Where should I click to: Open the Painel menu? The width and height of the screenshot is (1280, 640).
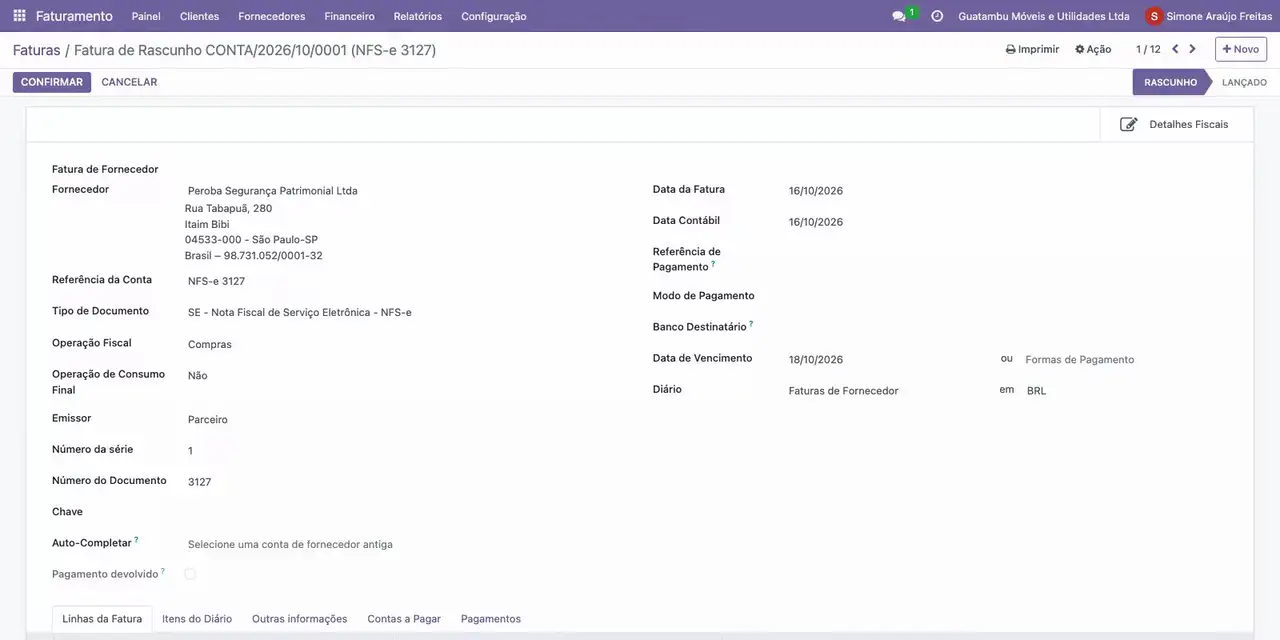coord(146,16)
